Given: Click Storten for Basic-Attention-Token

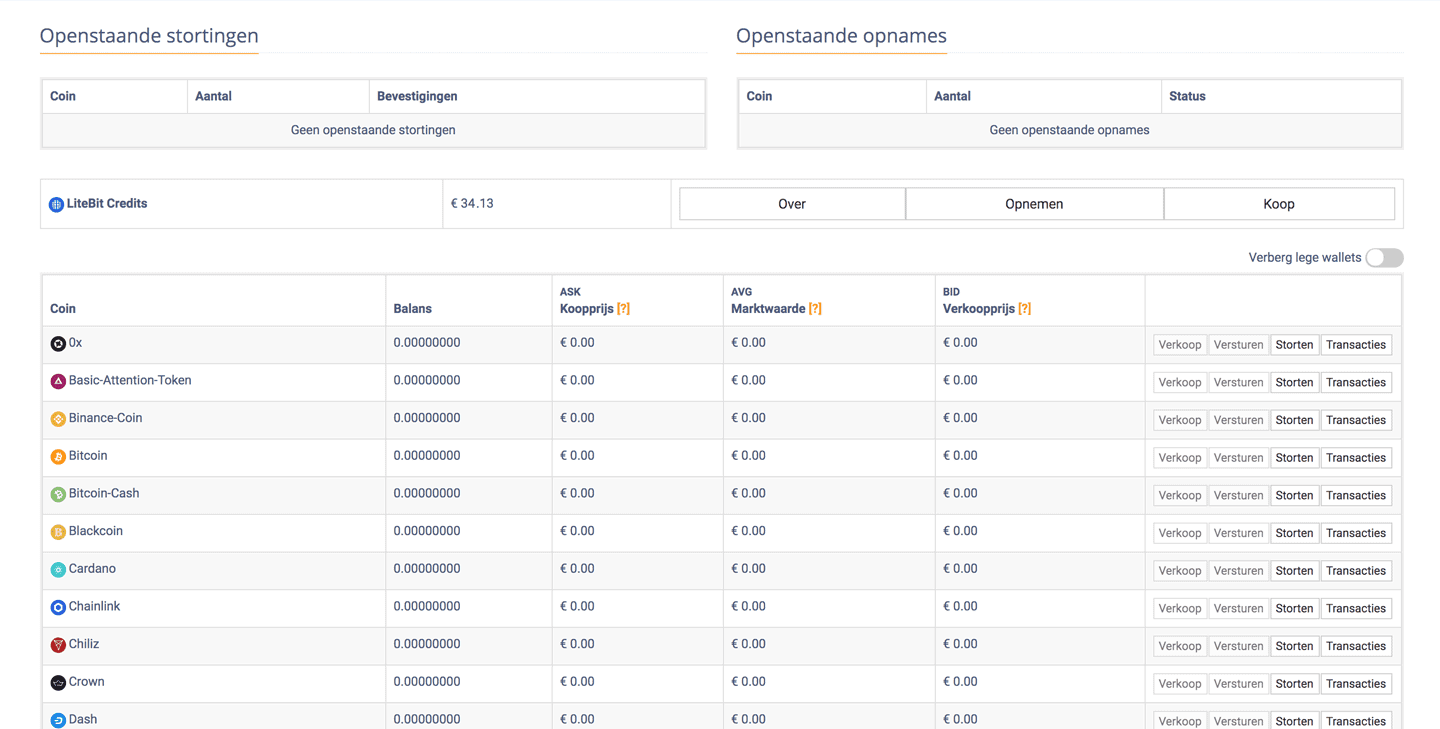Looking at the screenshot, I should point(1294,382).
